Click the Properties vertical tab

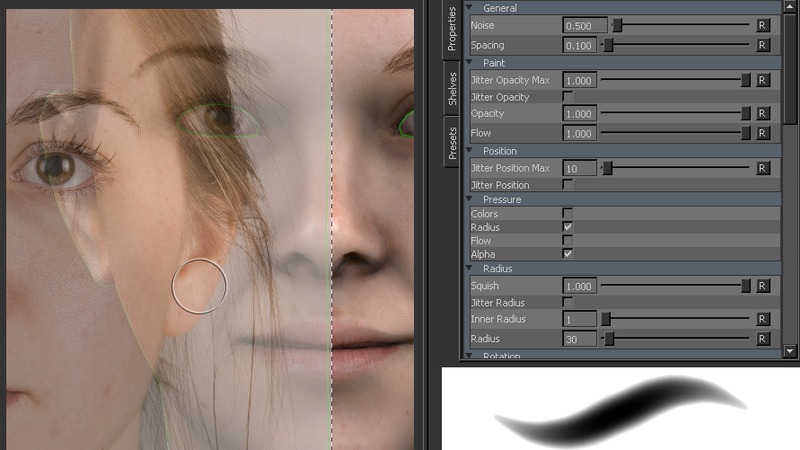452,29
